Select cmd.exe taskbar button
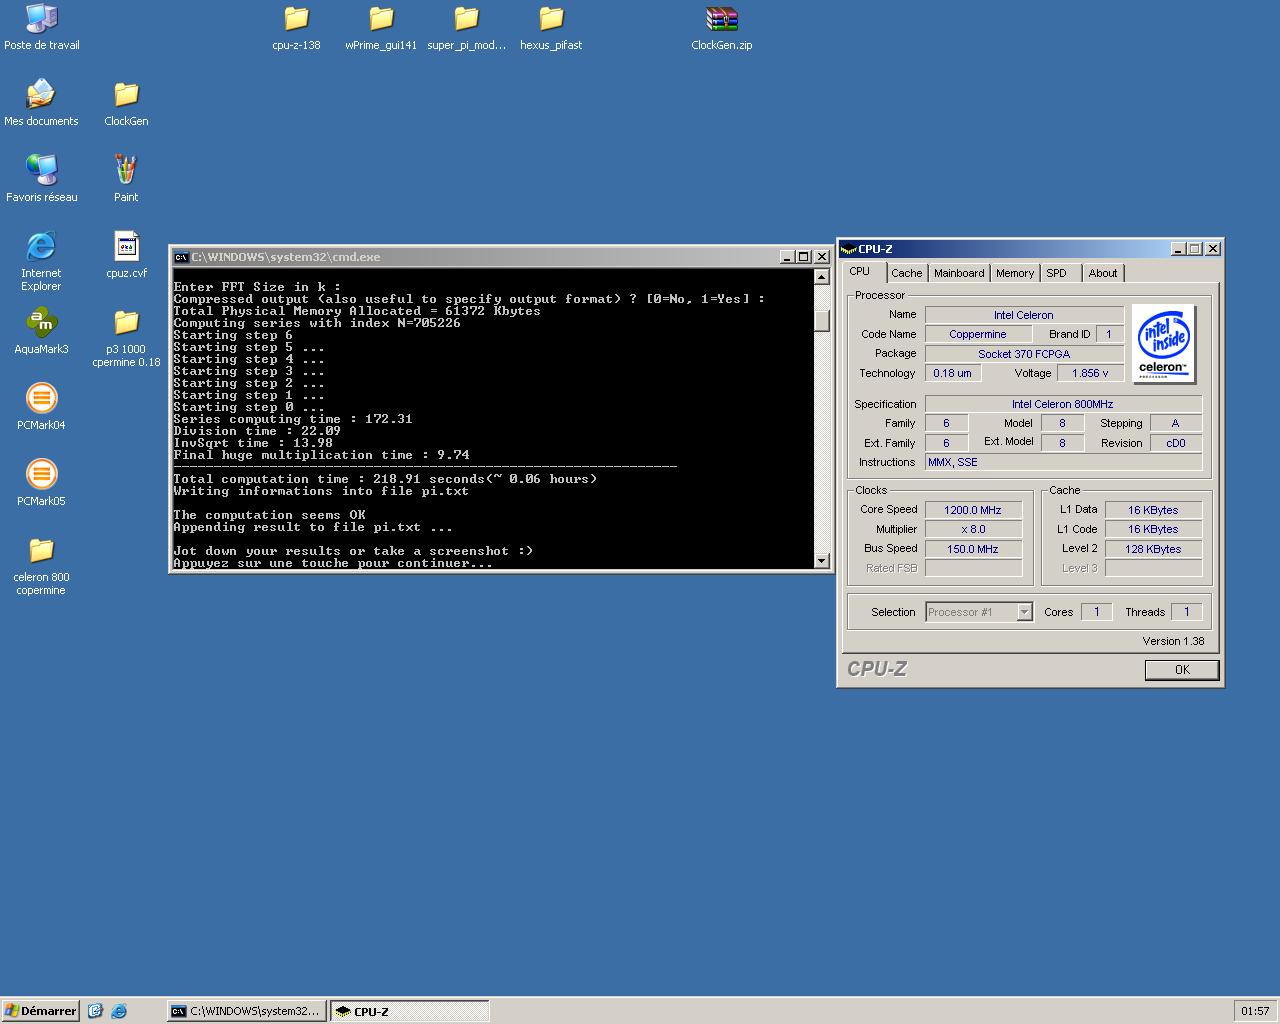The width and height of the screenshot is (1280, 1024). point(246,1011)
